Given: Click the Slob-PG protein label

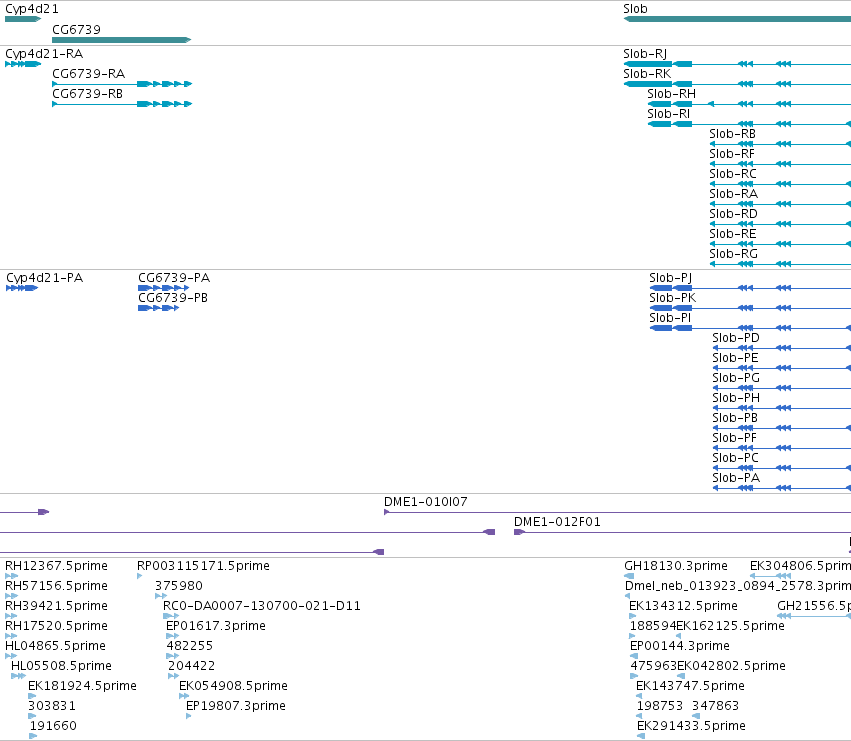Looking at the screenshot, I should point(736,378).
